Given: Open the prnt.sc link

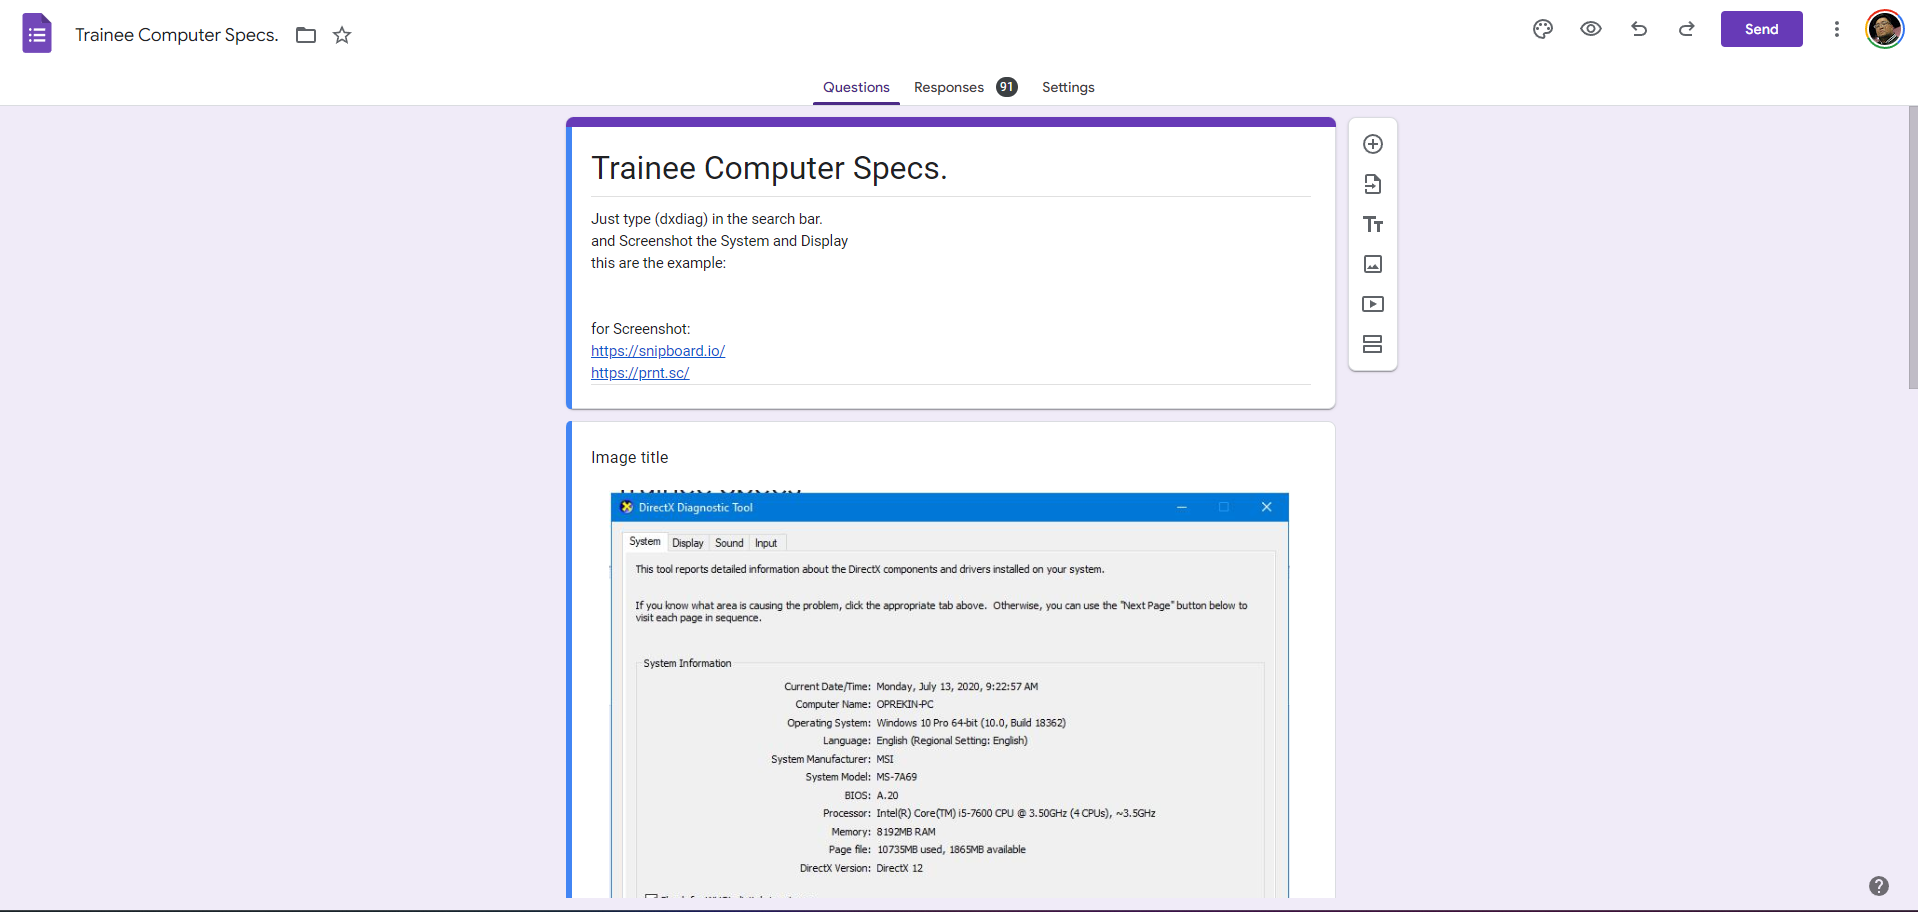Looking at the screenshot, I should [640, 373].
